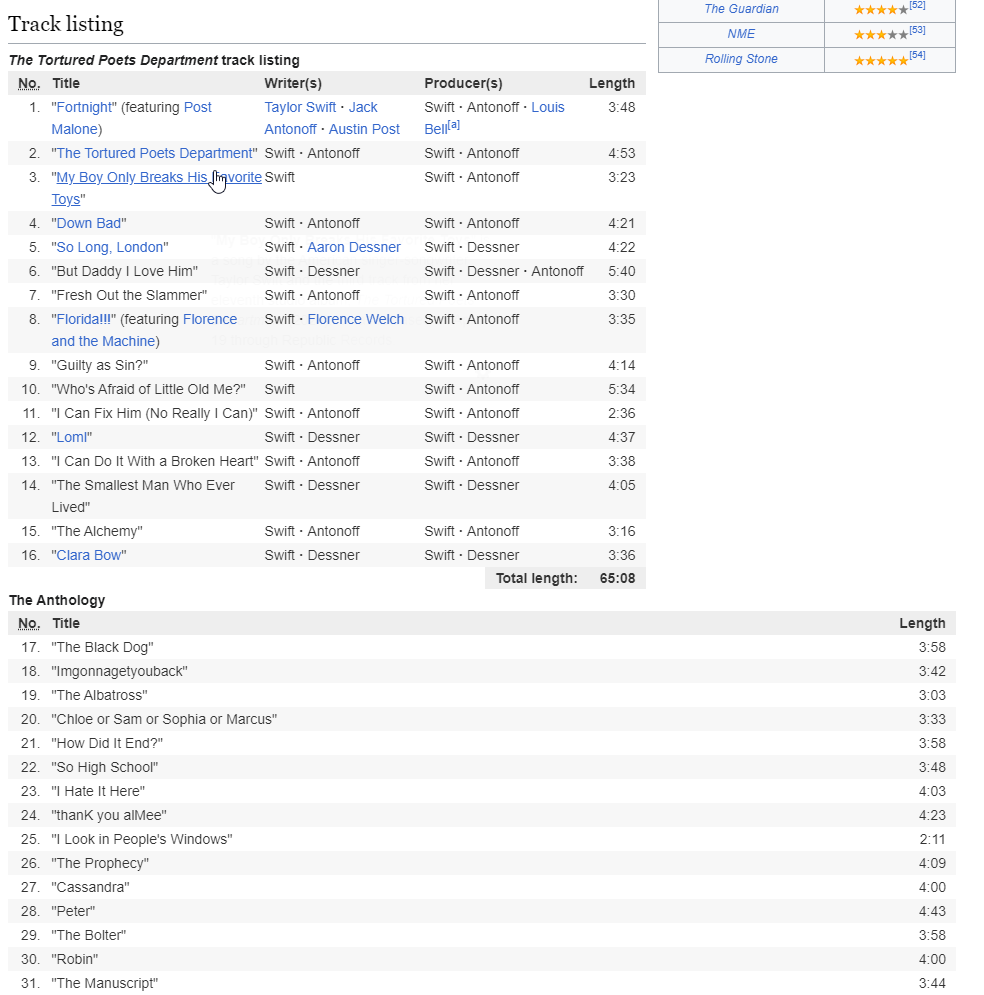The width and height of the screenshot is (984, 995).
Task: Click the NME three-star rating icon
Action: [881, 35]
